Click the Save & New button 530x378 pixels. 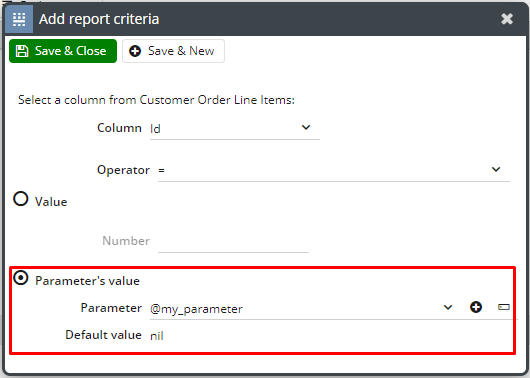click(173, 51)
